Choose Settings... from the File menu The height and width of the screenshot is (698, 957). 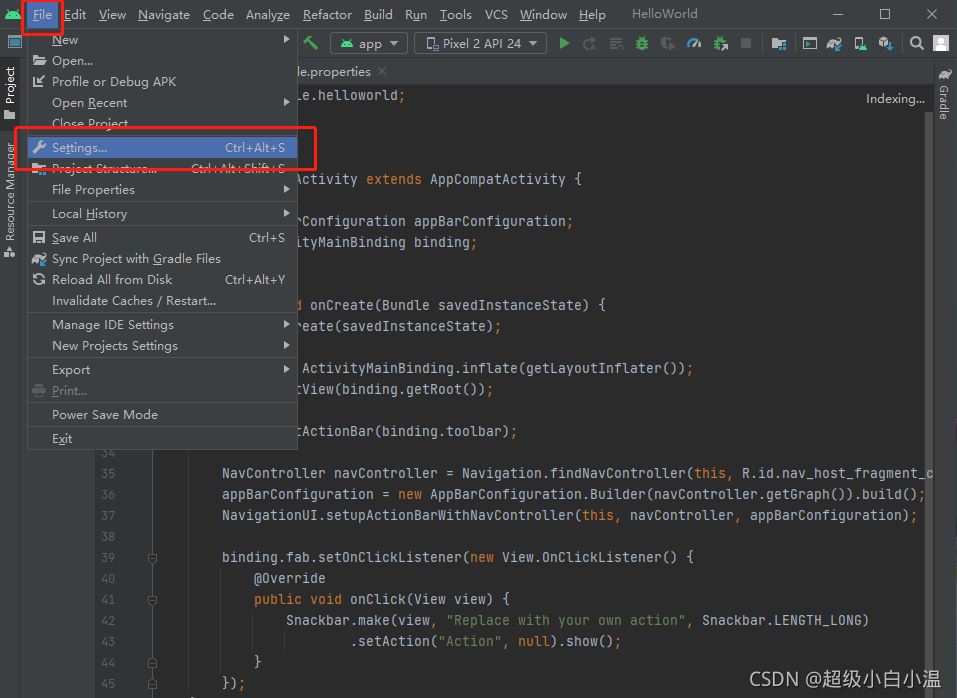point(162,148)
